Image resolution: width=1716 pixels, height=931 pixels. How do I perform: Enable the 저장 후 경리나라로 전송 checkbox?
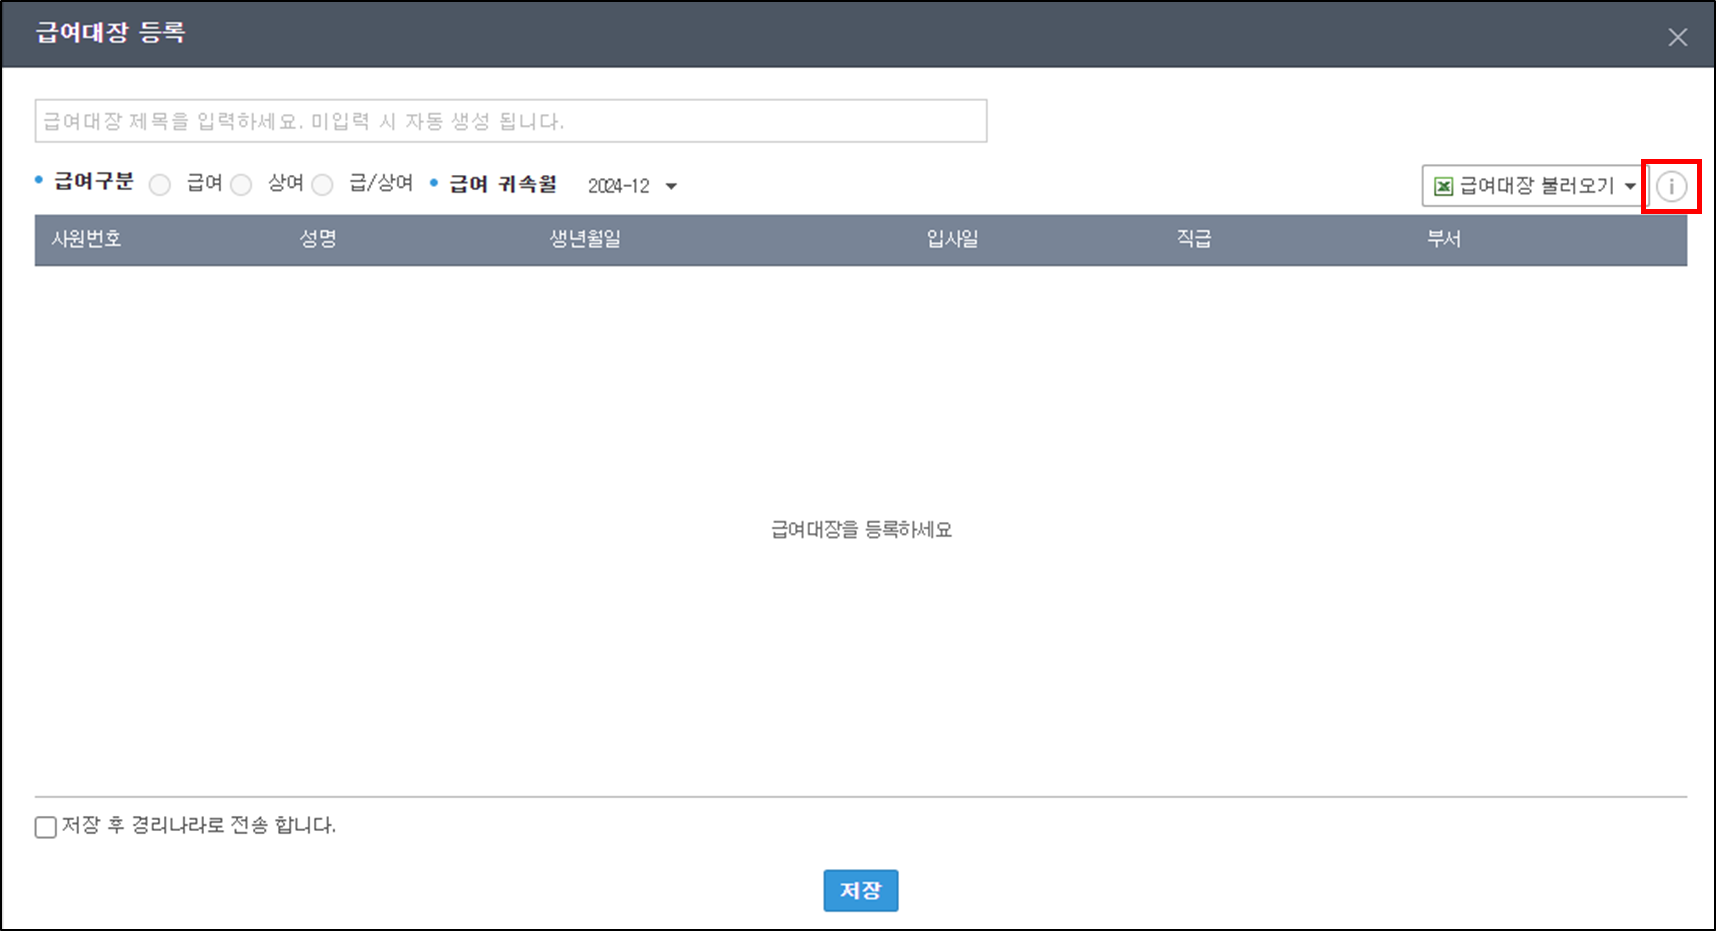(x=46, y=827)
